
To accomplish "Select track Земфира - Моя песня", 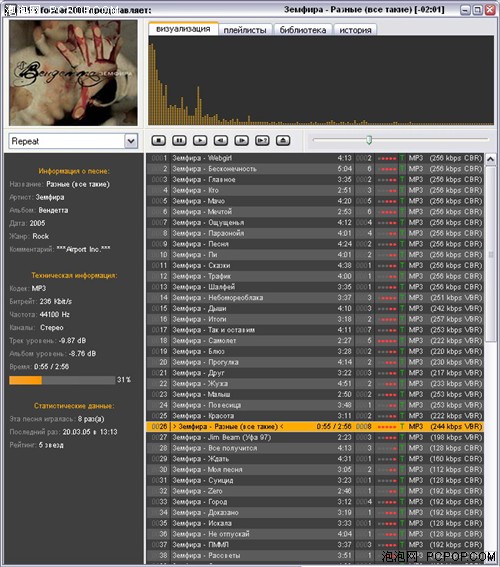I will point(315,469).
